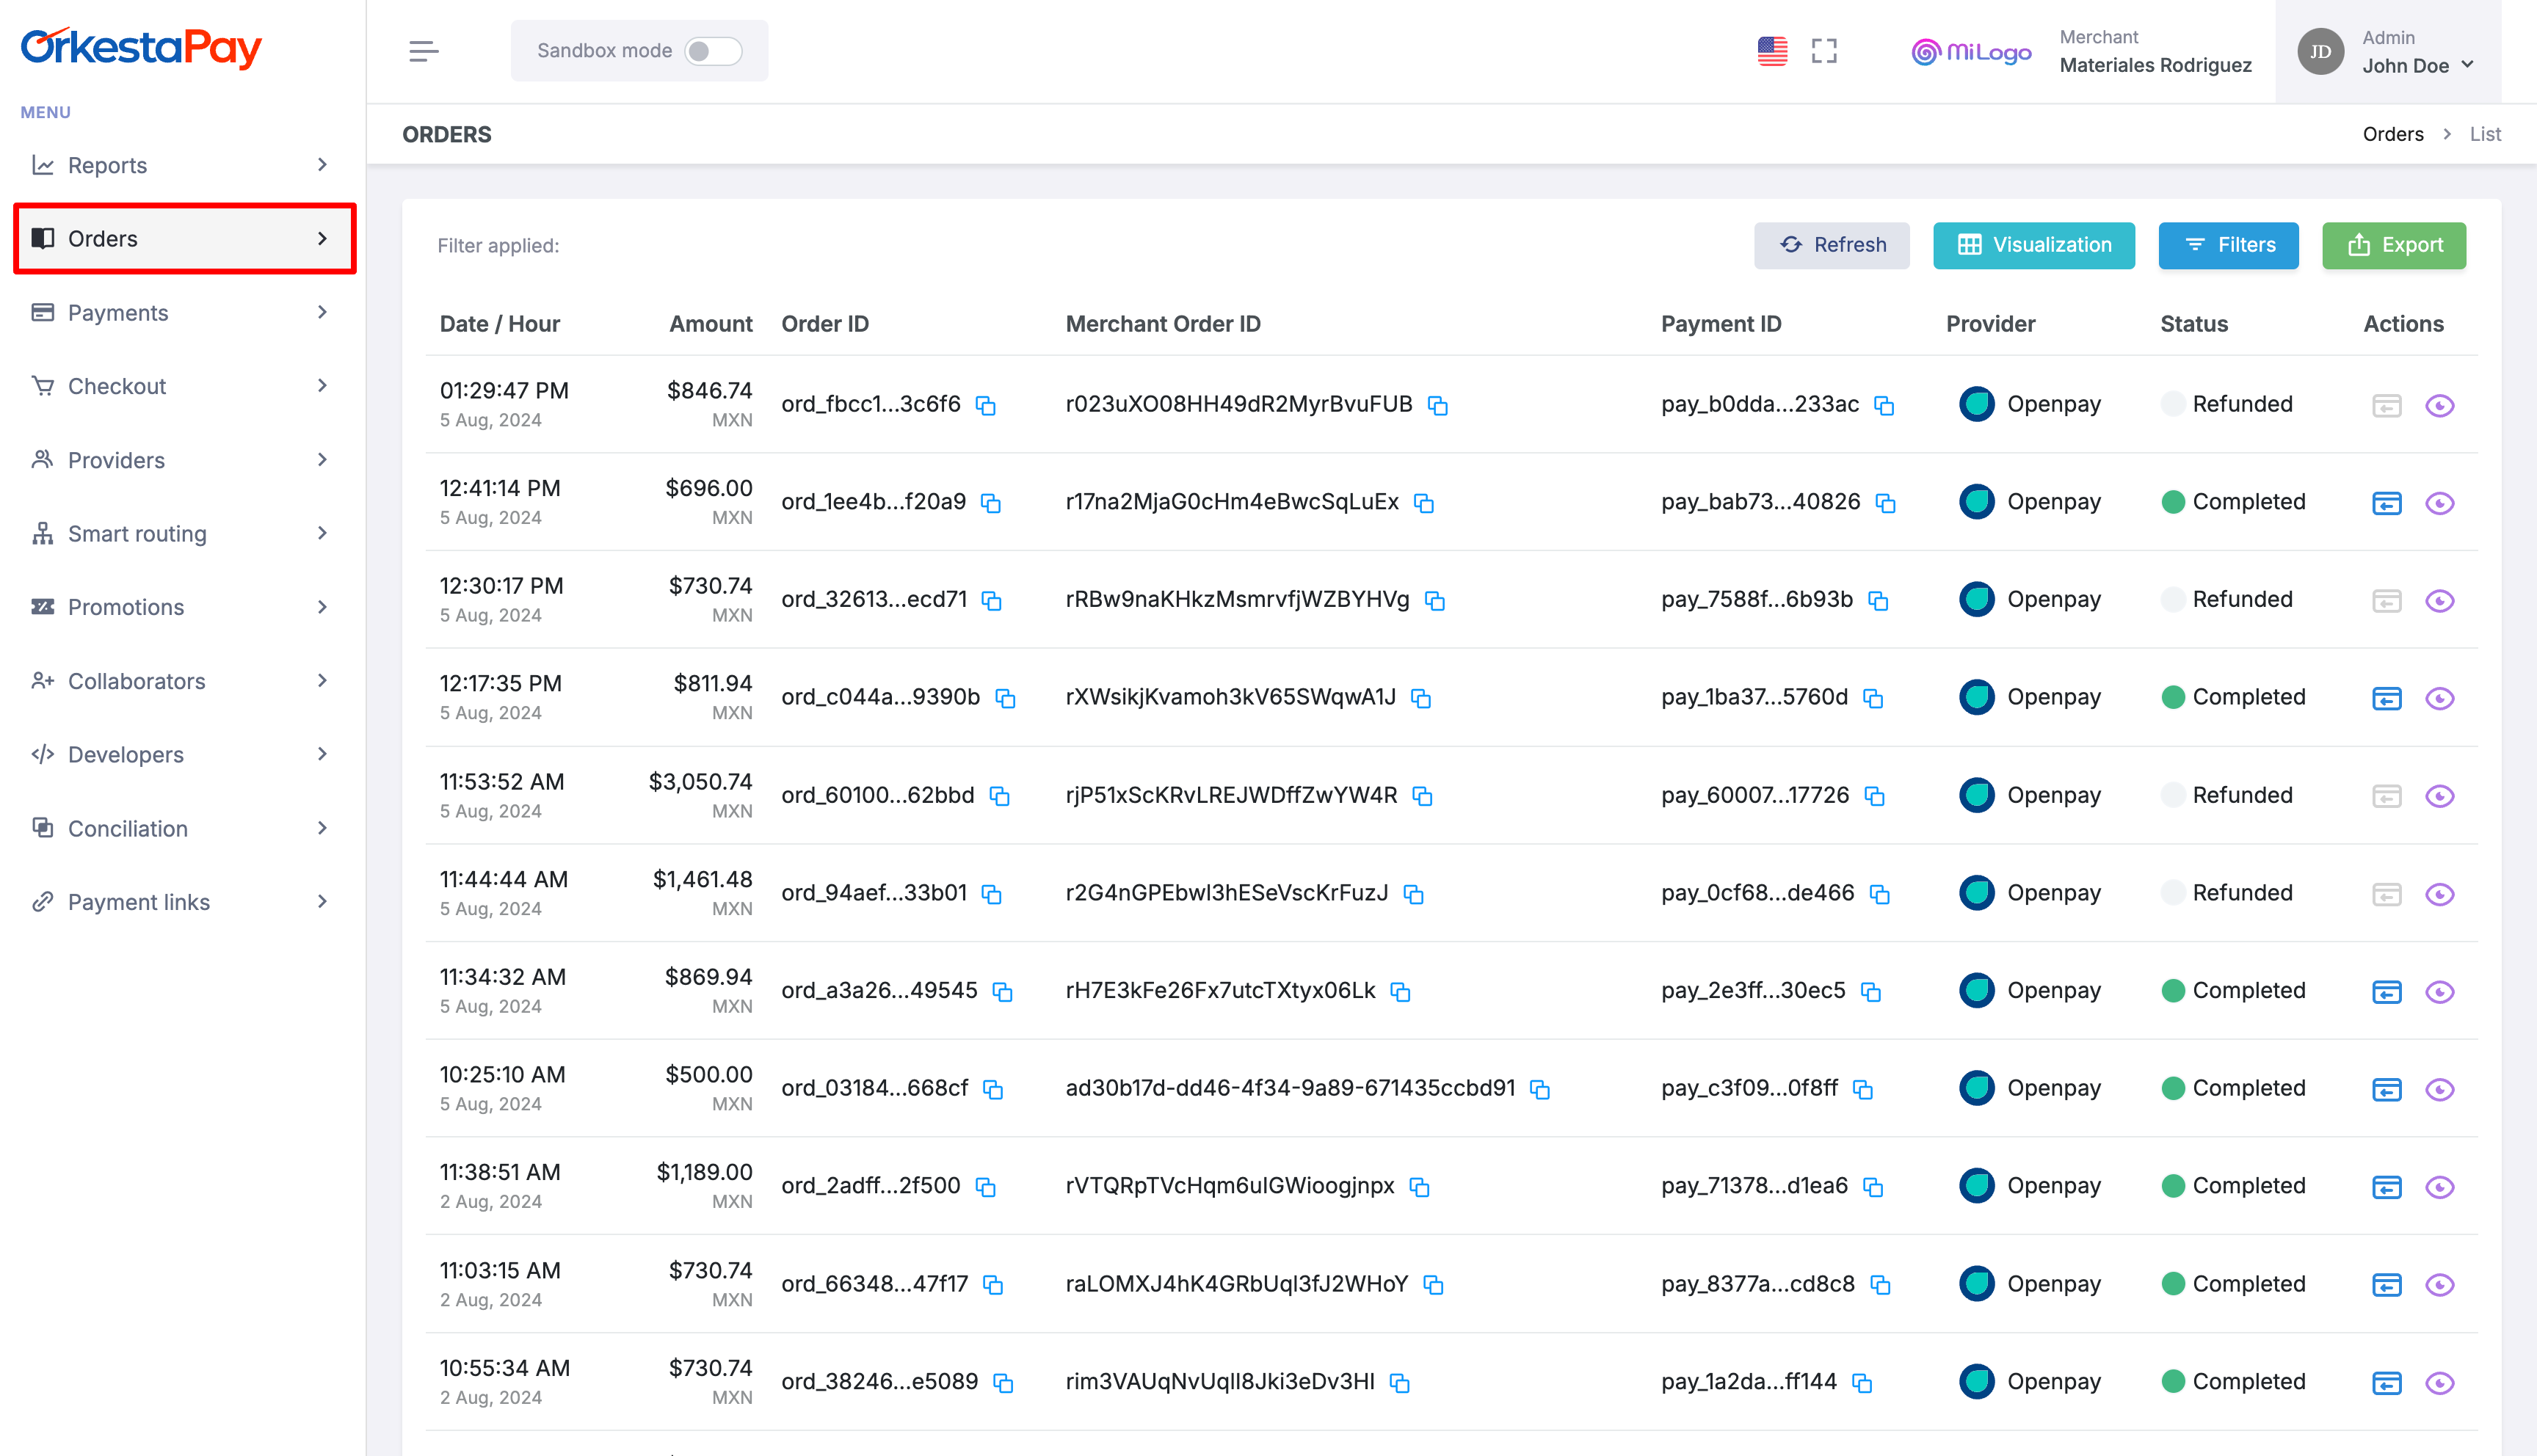Click the OrkestaPay logo
This screenshot has height=1456, width=2537.
click(141, 48)
